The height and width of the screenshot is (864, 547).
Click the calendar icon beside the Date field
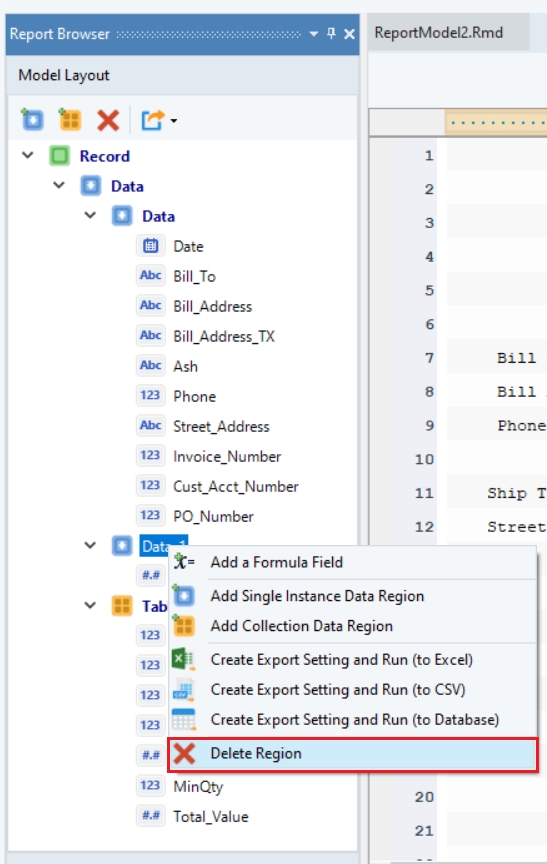(x=150, y=246)
